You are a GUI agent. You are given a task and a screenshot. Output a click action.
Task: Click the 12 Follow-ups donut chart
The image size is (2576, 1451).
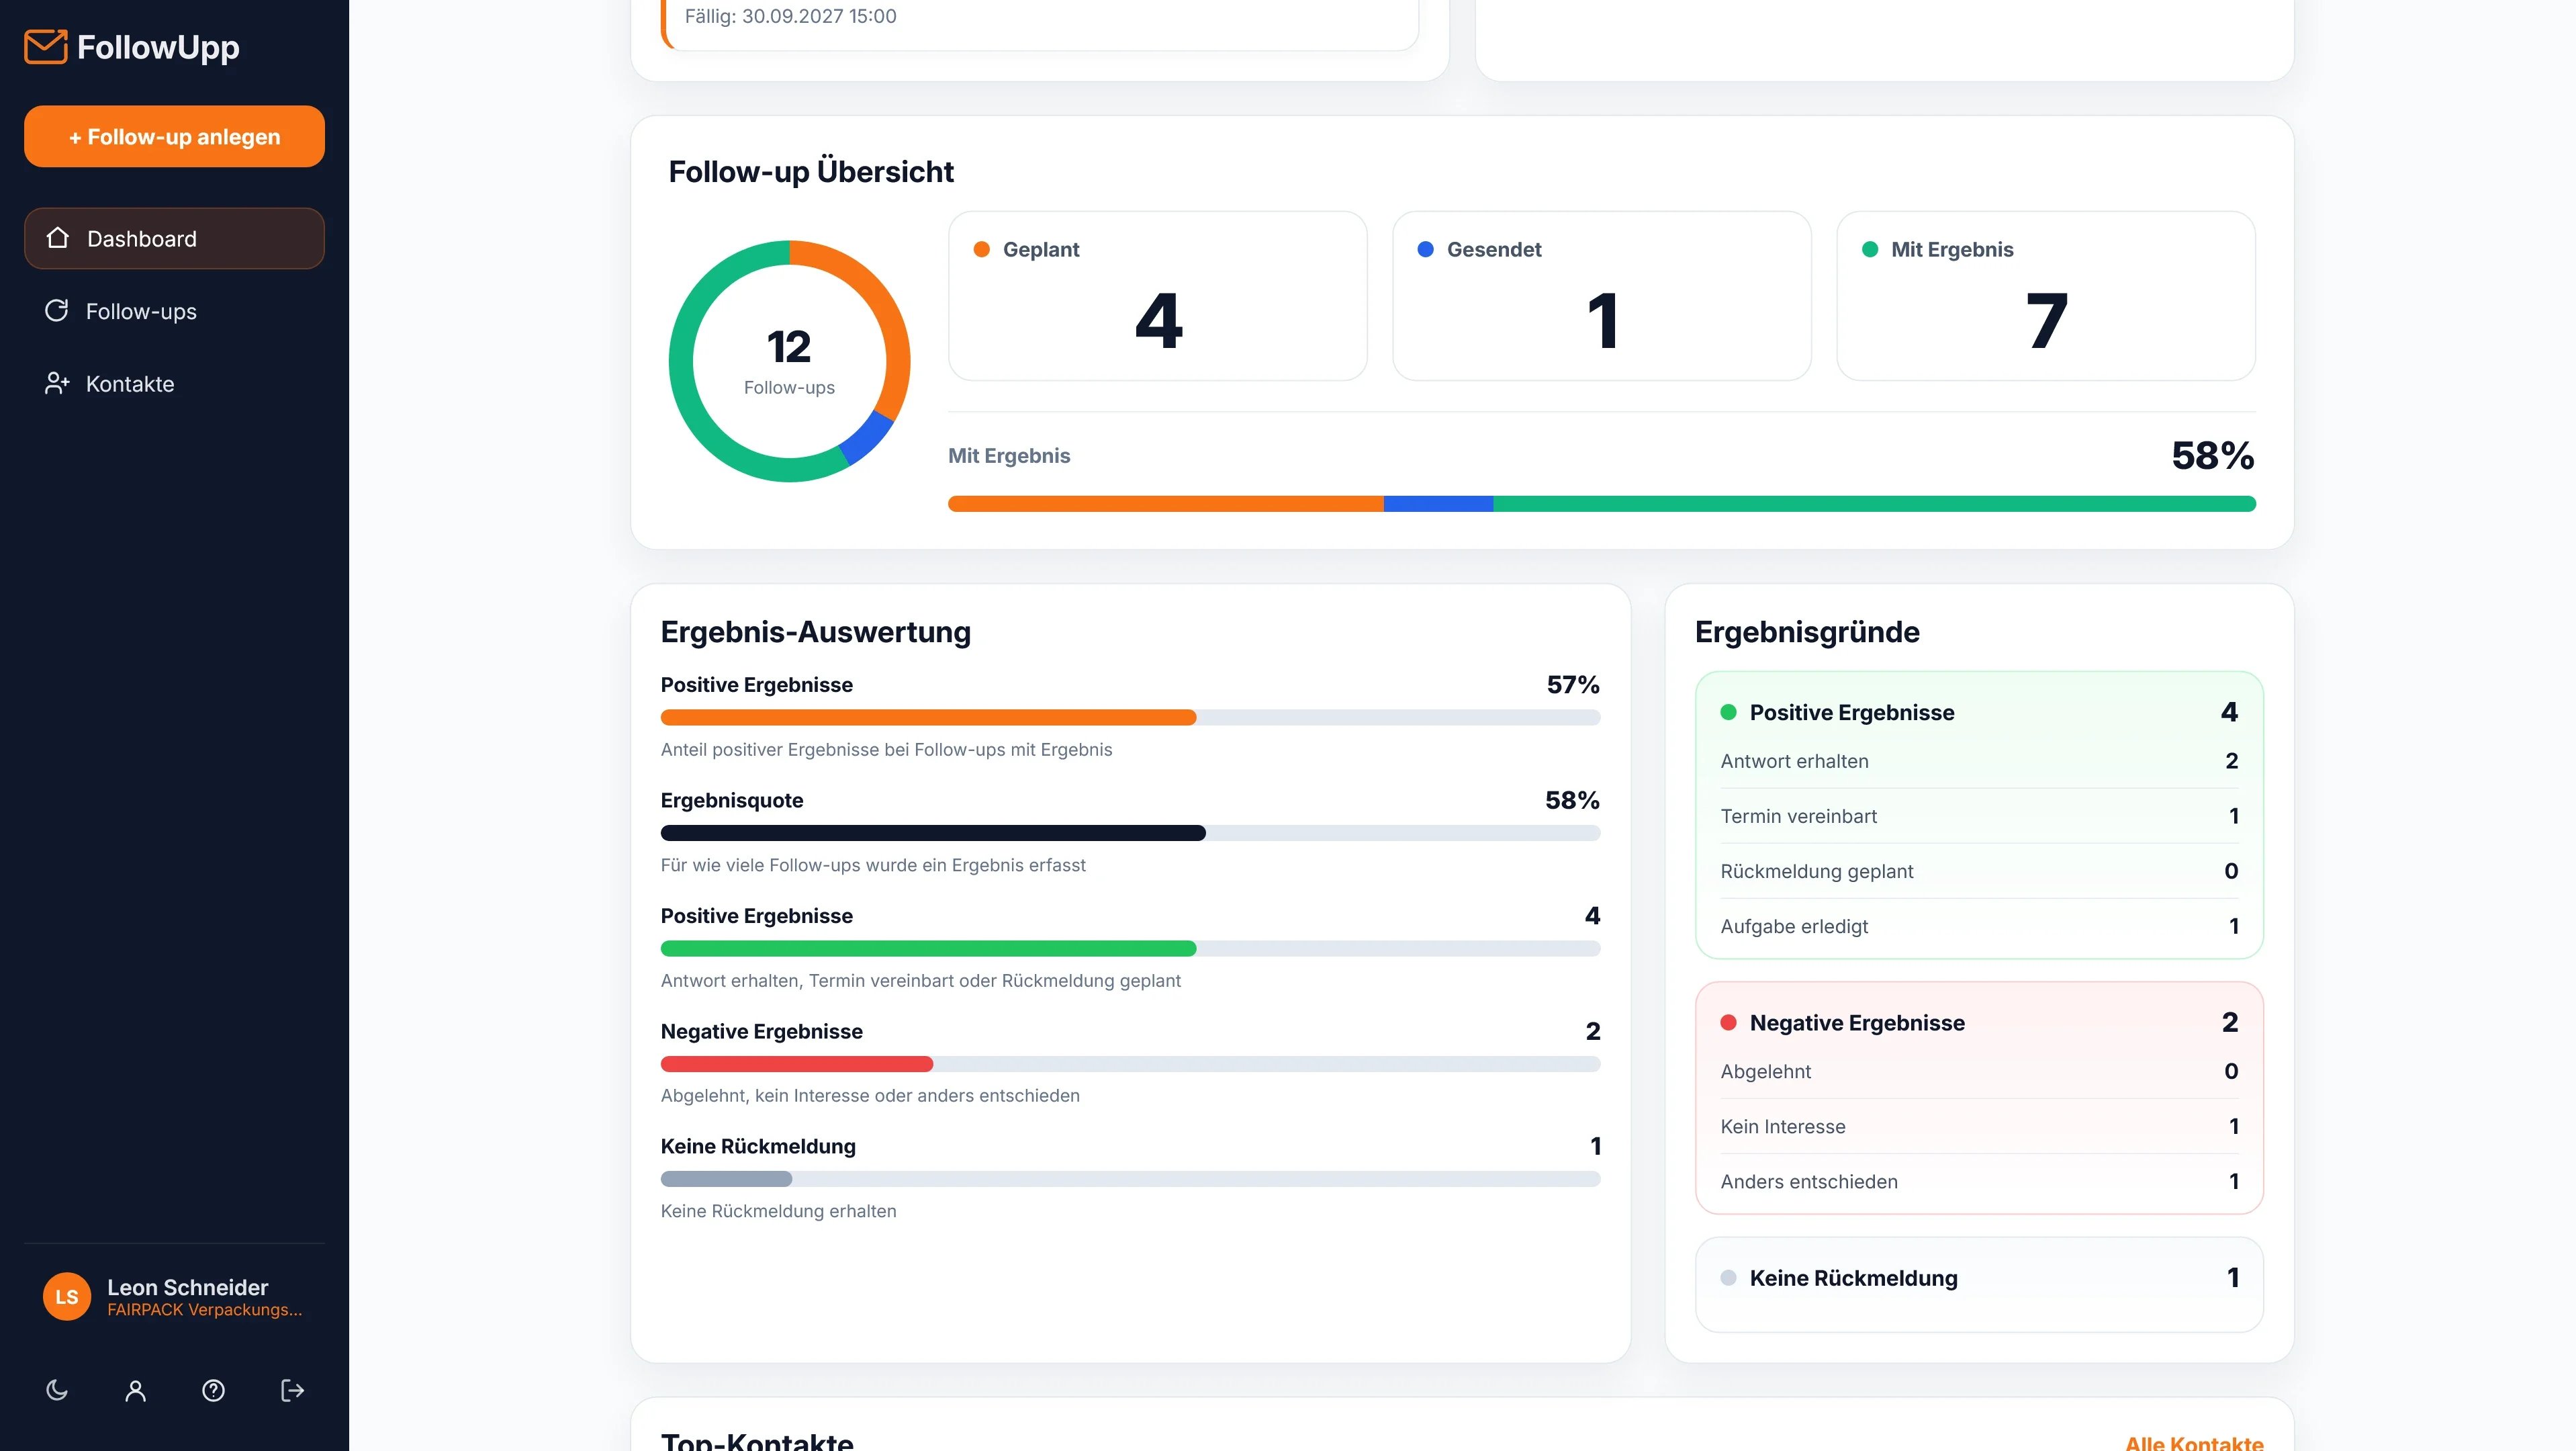789,361
